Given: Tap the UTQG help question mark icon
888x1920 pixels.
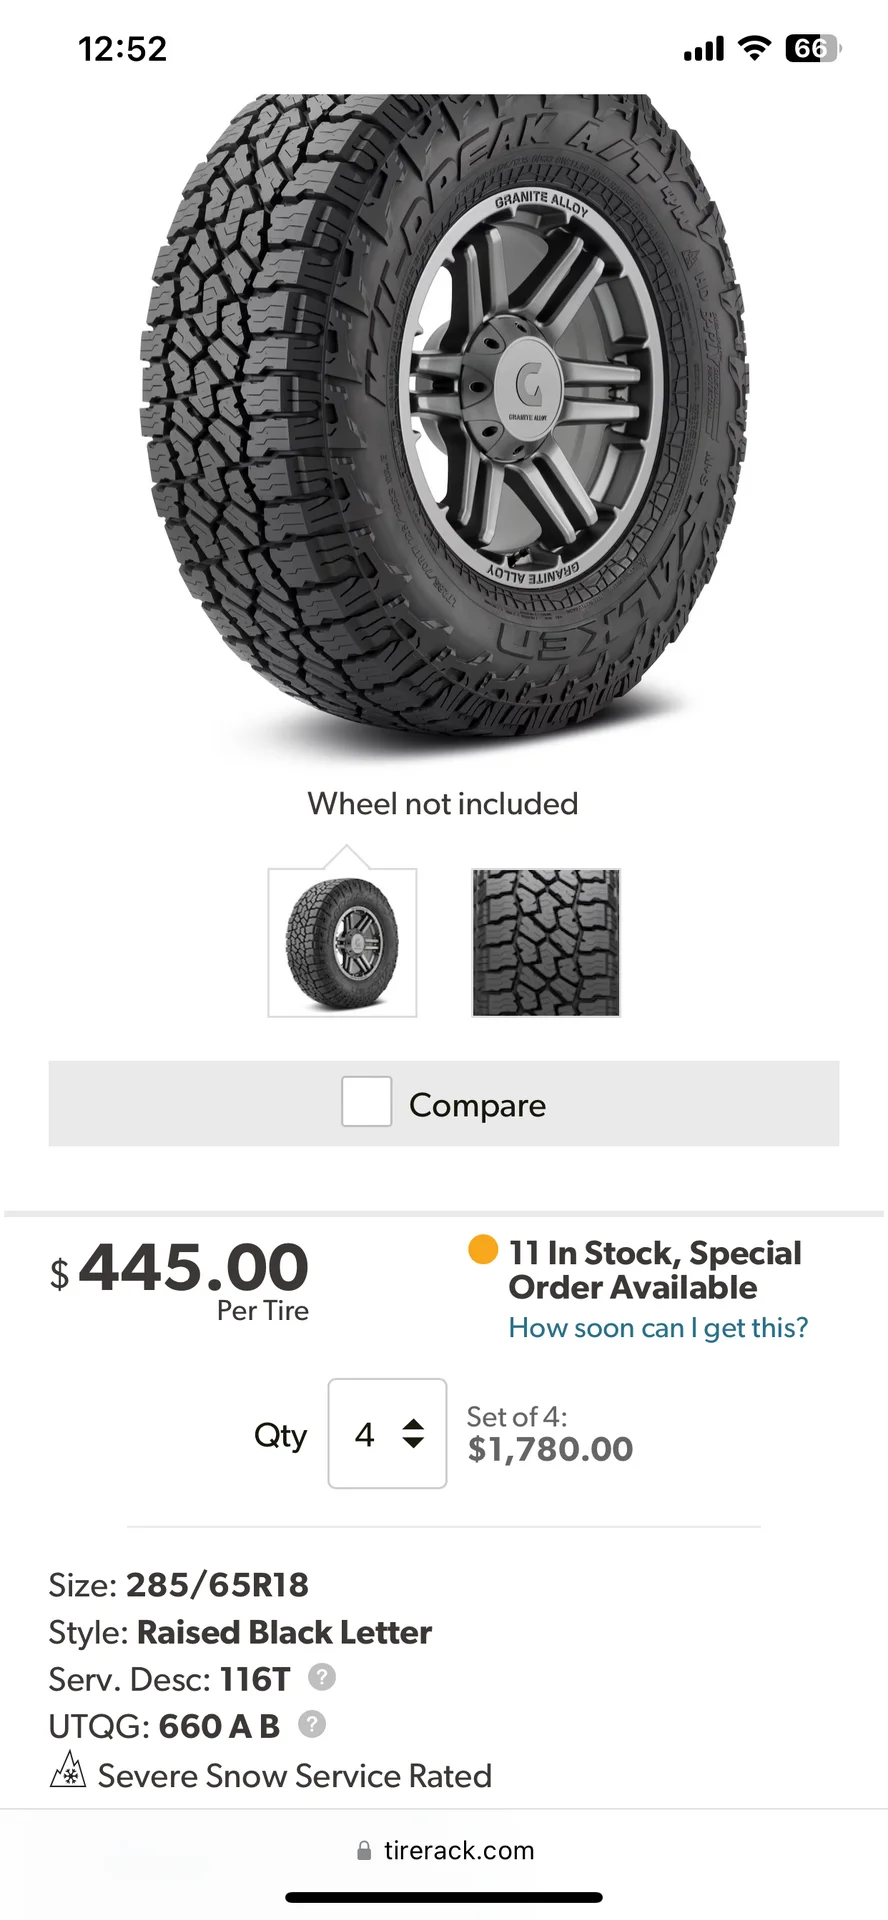Looking at the screenshot, I should [312, 1724].
